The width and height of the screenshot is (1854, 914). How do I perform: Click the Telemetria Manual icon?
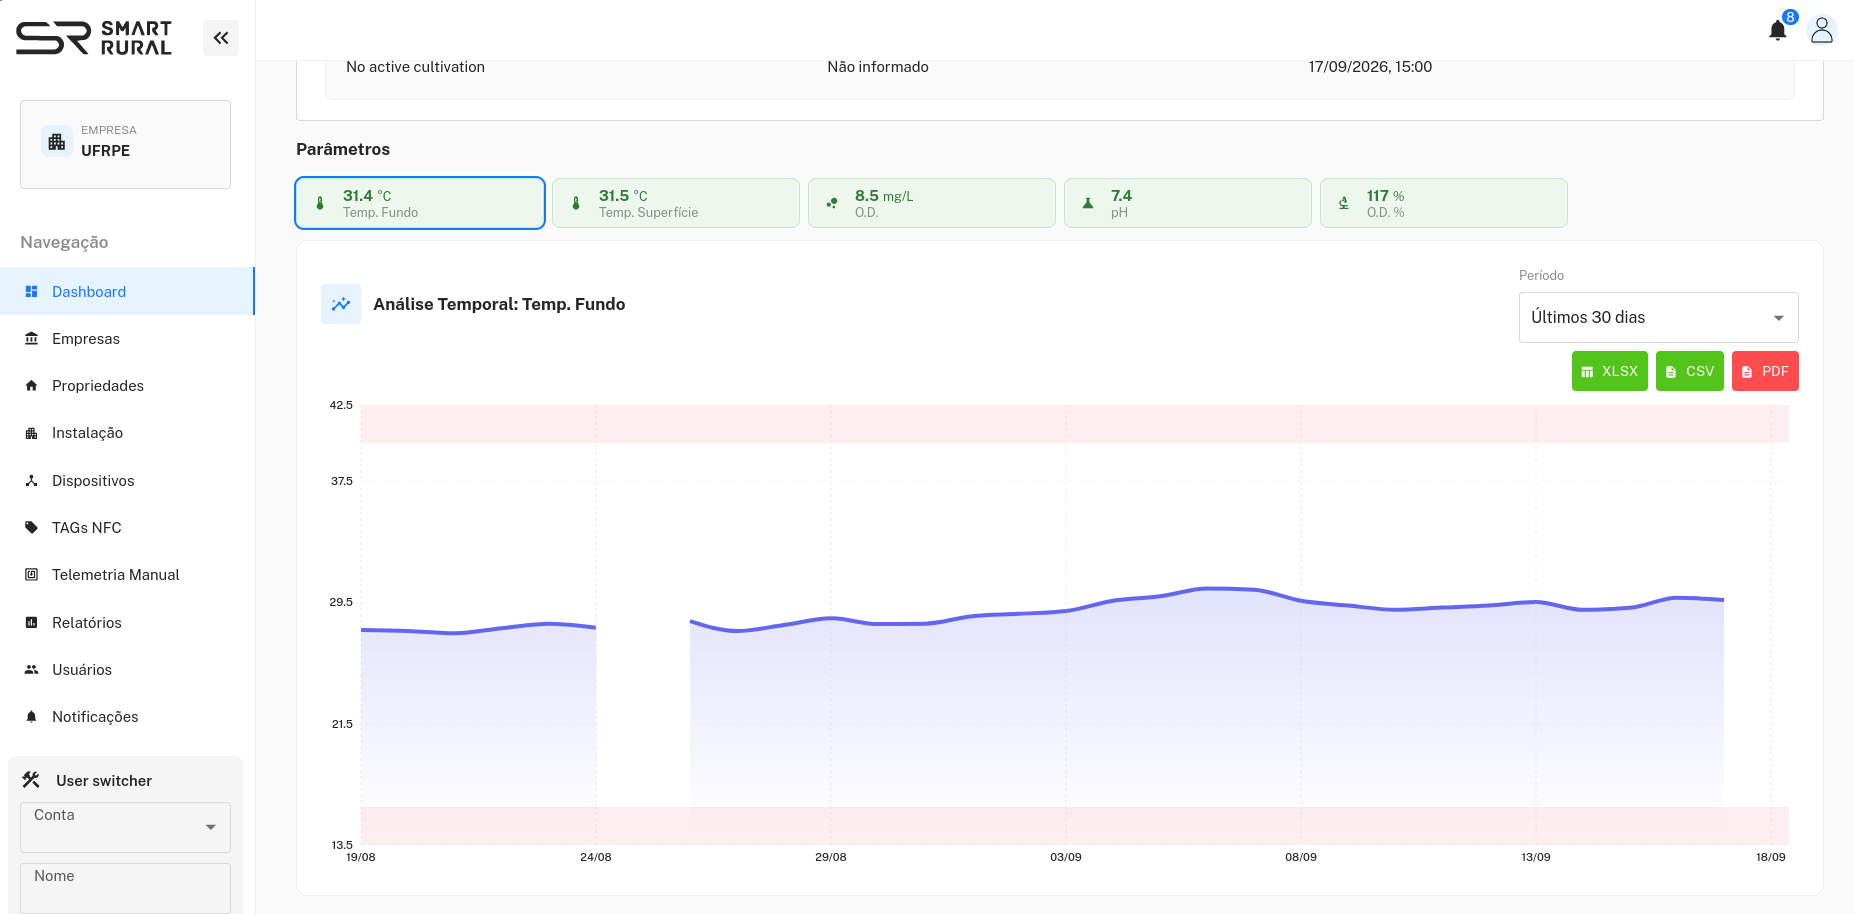[x=31, y=575]
